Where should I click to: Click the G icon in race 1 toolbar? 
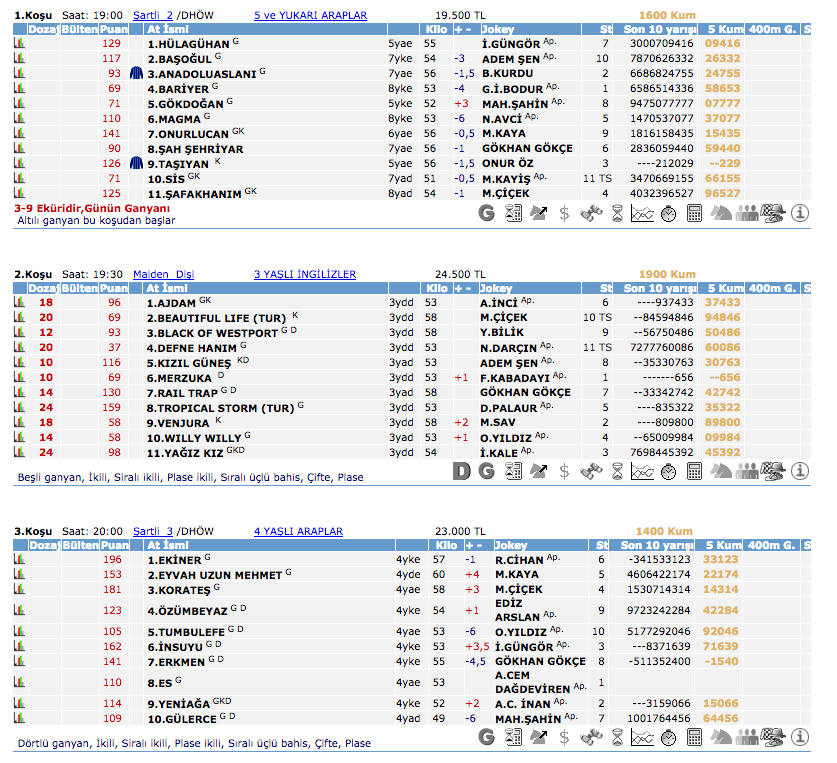tap(487, 213)
